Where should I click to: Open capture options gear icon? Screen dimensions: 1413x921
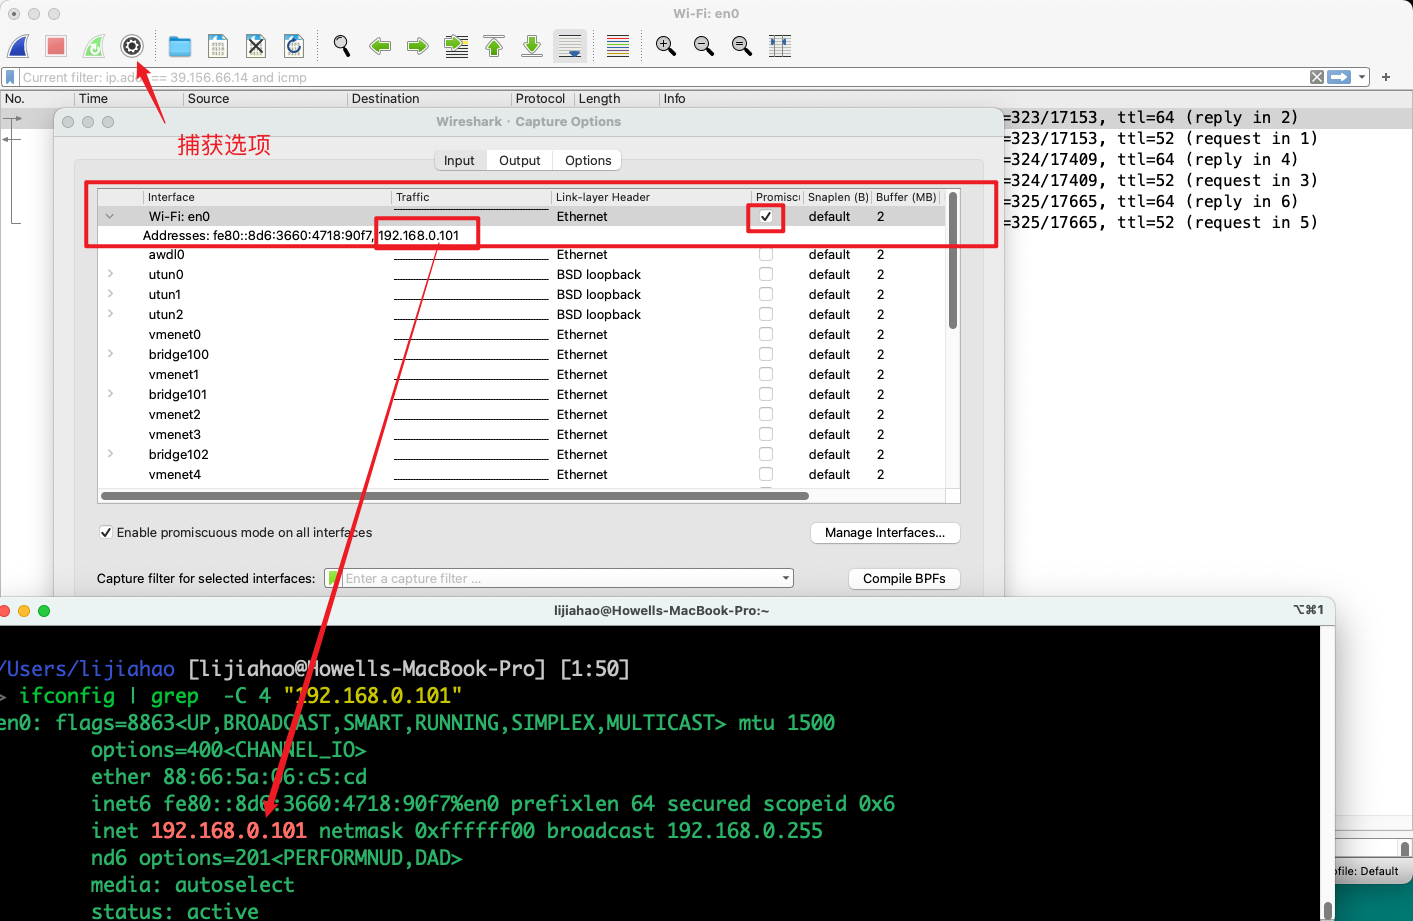[132, 46]
